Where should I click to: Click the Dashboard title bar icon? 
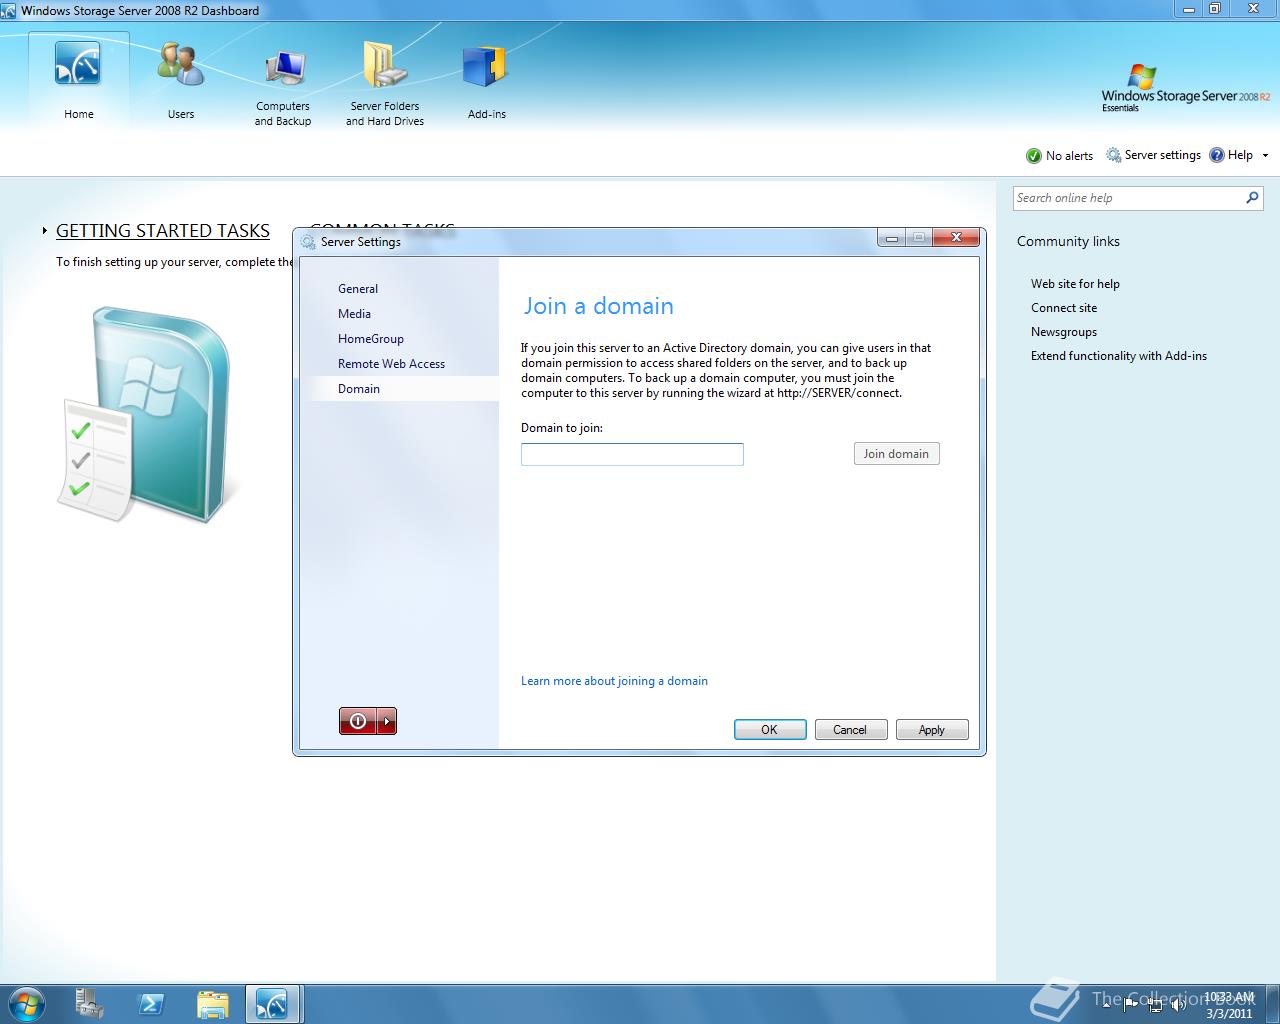click(9, 10)
